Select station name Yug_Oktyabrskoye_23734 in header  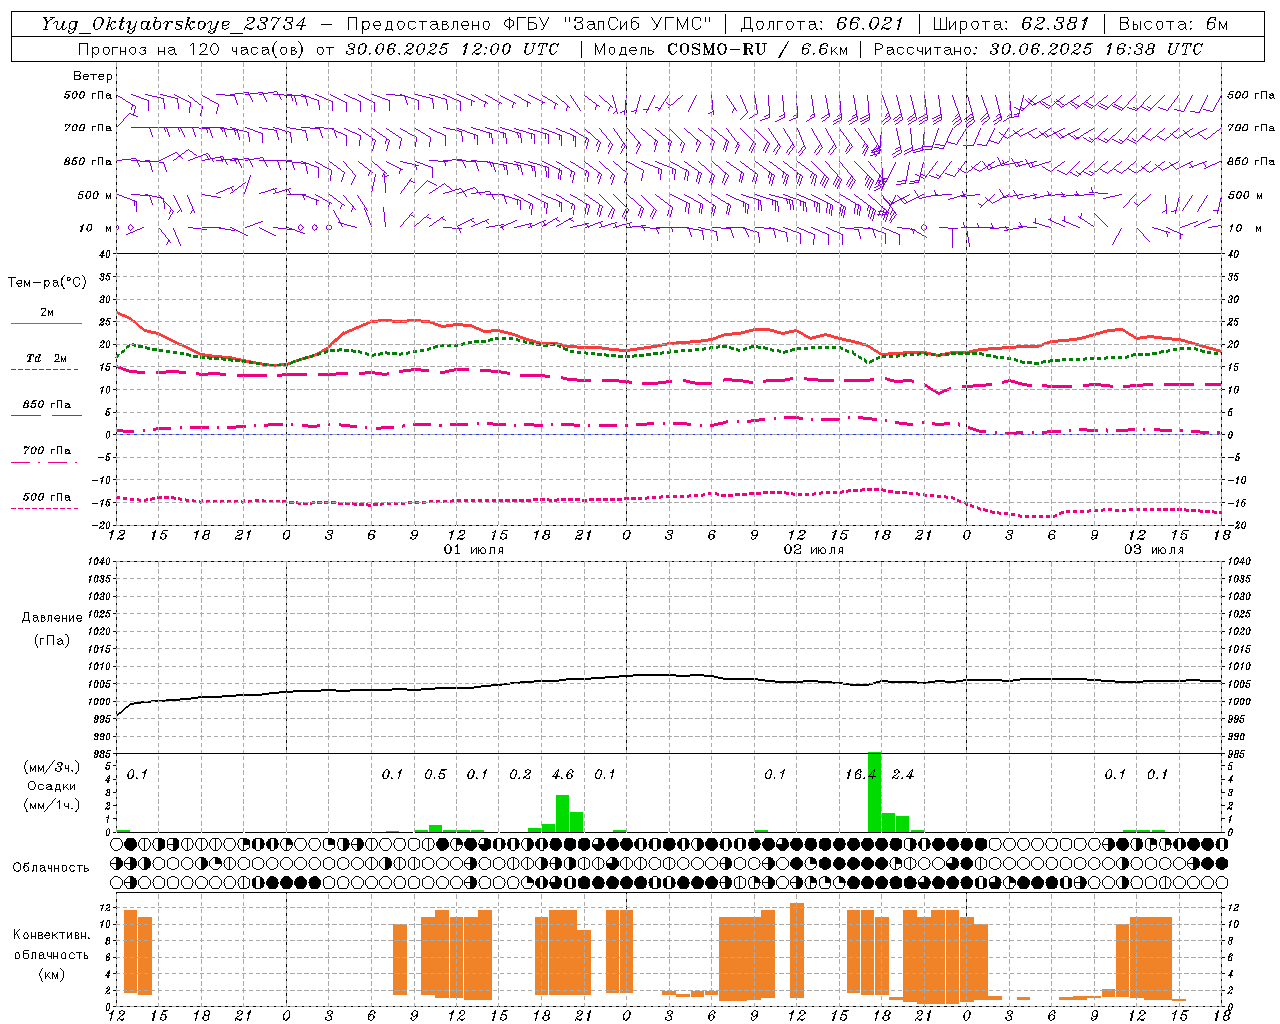coord(174,24)
